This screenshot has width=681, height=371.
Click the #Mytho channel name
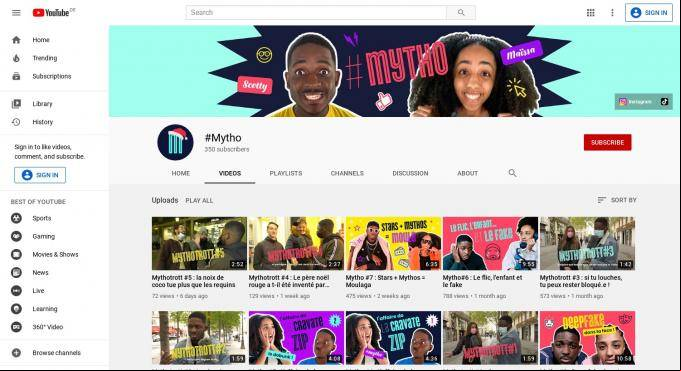click(223, 138)
